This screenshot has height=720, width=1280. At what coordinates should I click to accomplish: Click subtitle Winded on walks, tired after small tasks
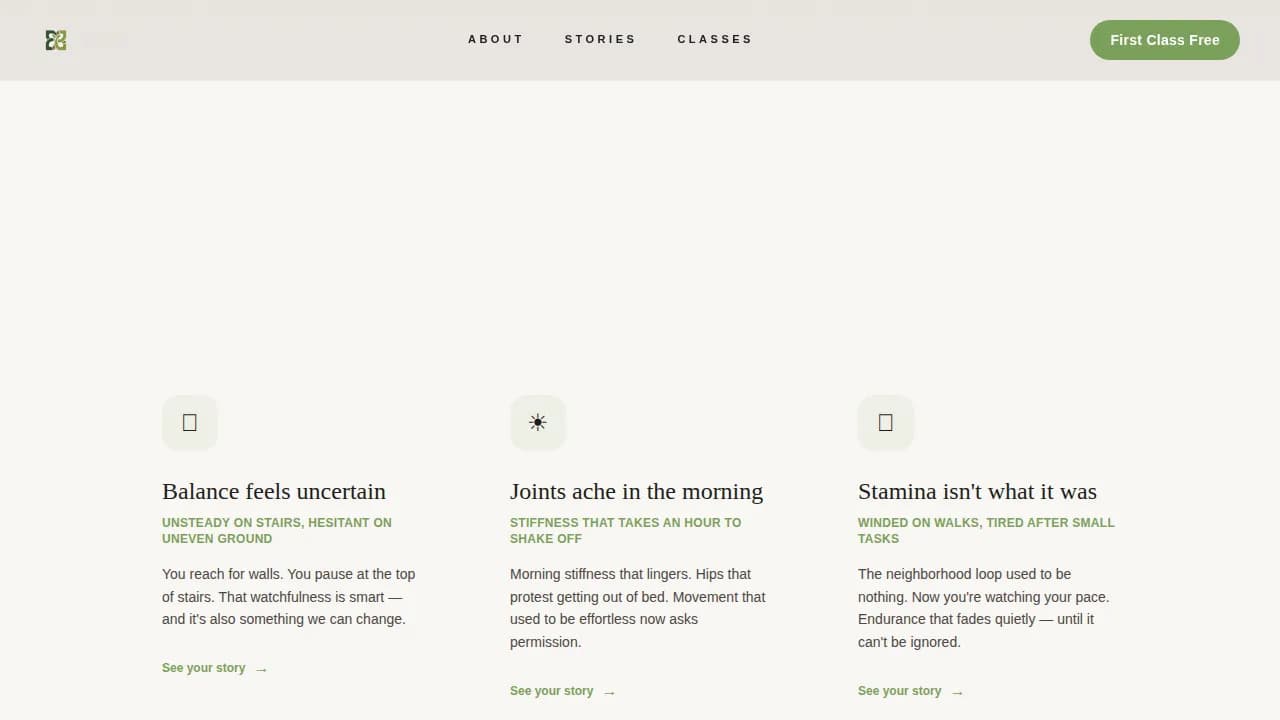986,530
